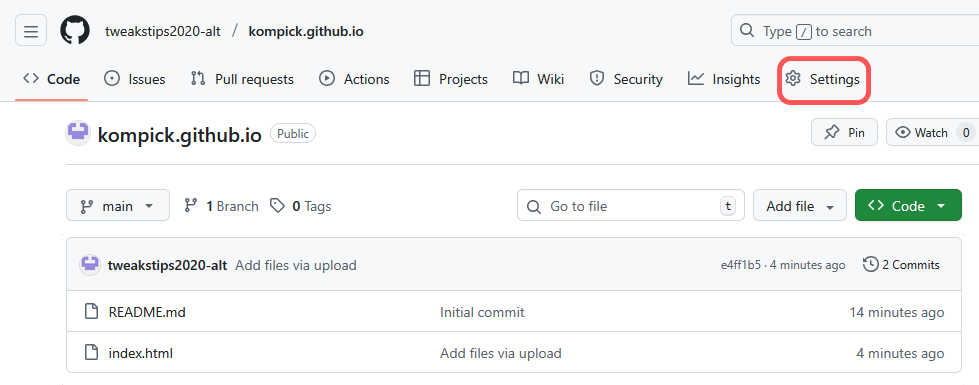Click the Security shield icon
Screen dimensions: 979x385
tap(597, 79)
